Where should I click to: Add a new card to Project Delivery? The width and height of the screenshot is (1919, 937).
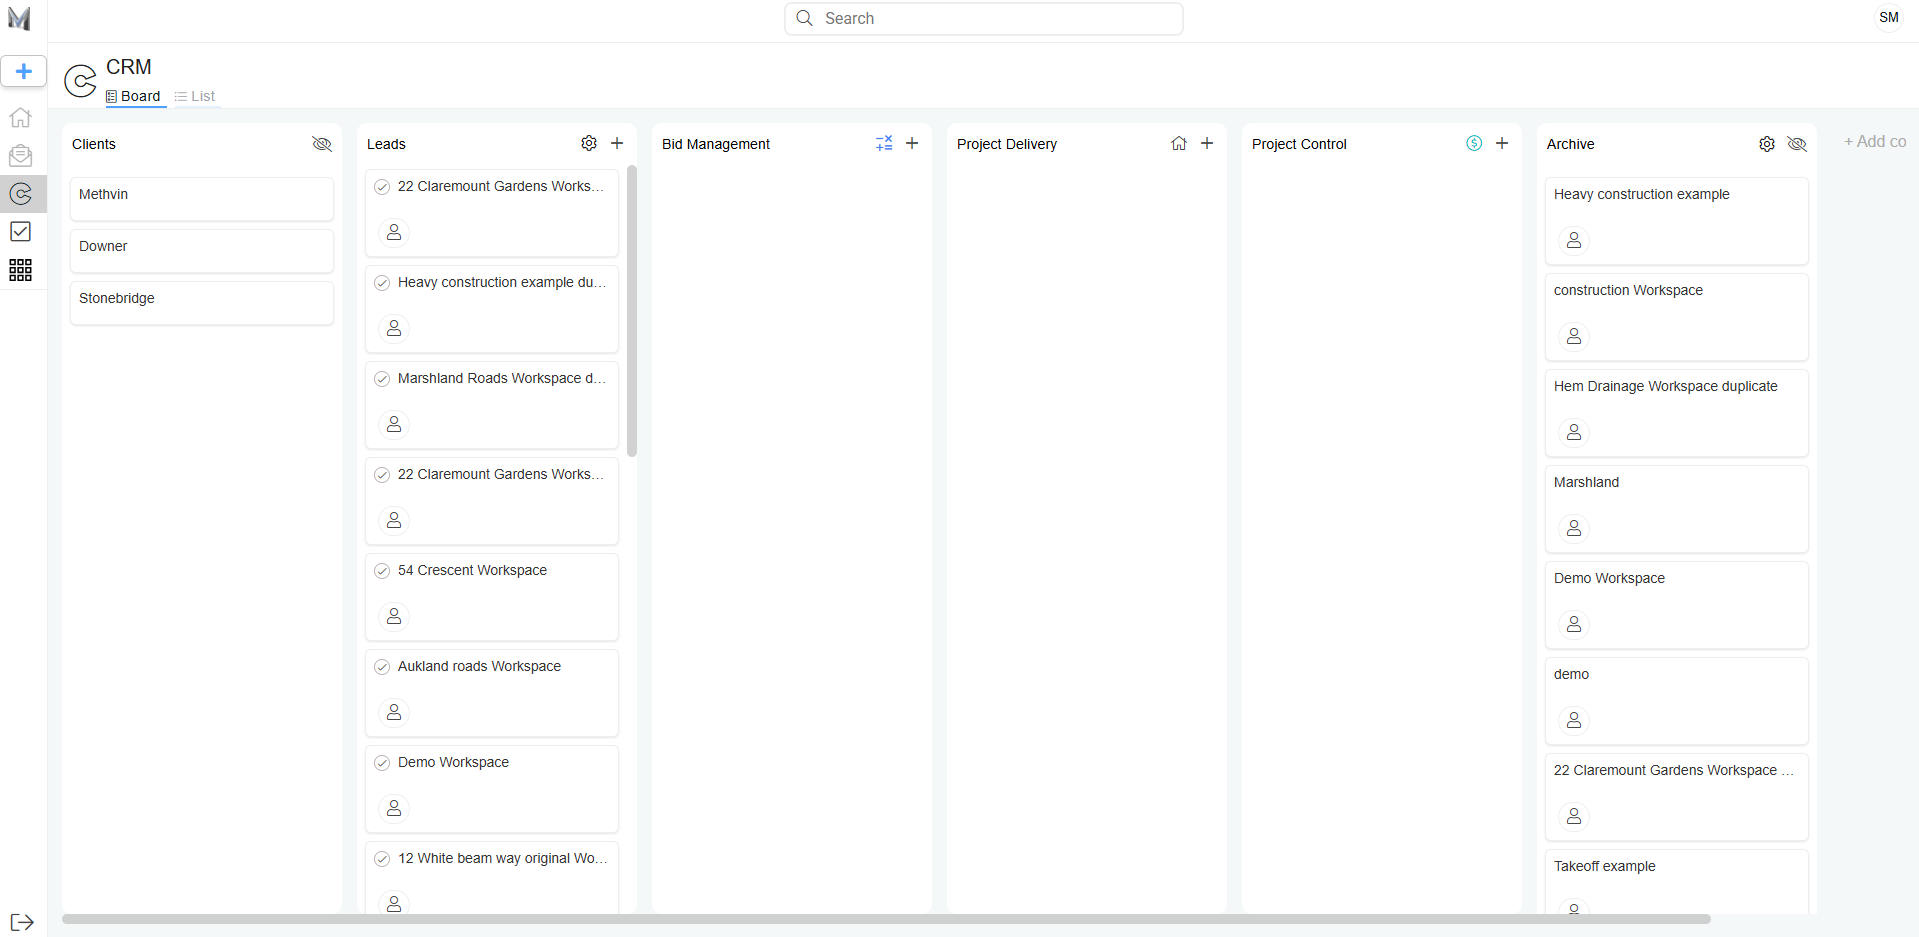(1207, 144)
